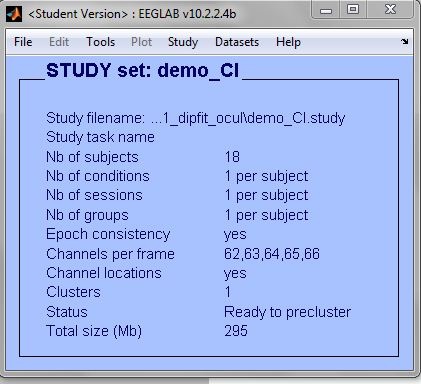The height and width of the screenshot is (384, 421).
Task: Click the dock arrow icon in menu bar
Action: (x=405, y=41)
